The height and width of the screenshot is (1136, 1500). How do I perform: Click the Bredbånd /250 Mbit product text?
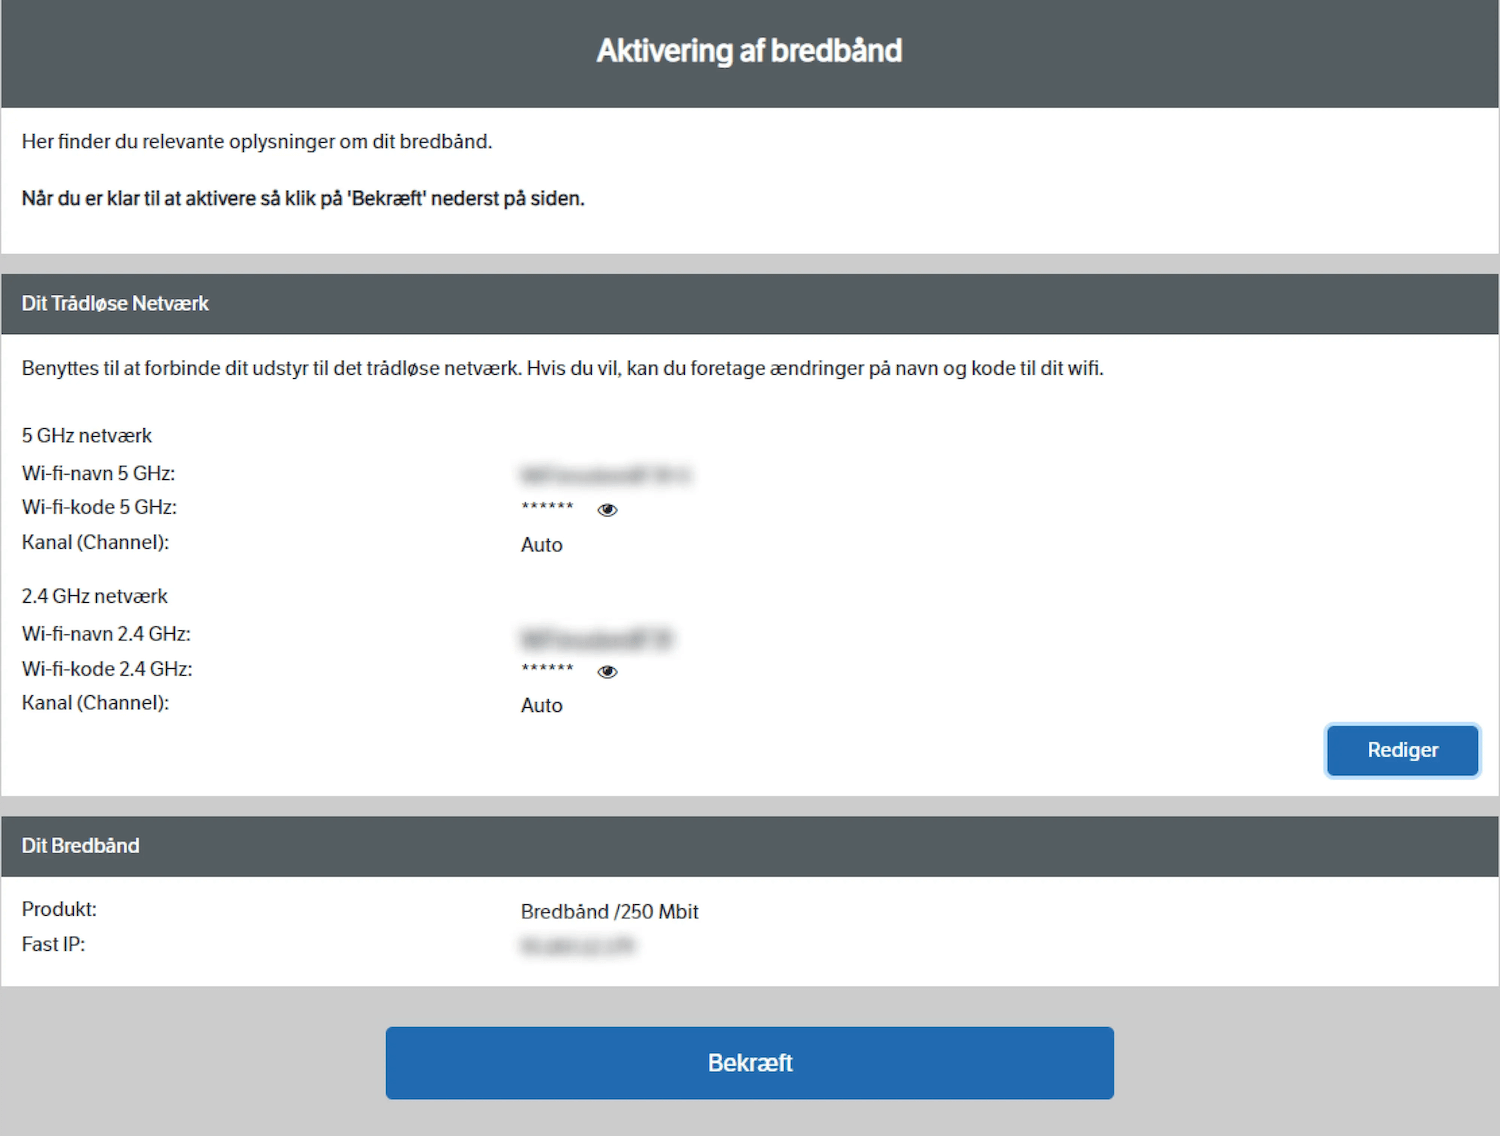[x=609, y=912]
